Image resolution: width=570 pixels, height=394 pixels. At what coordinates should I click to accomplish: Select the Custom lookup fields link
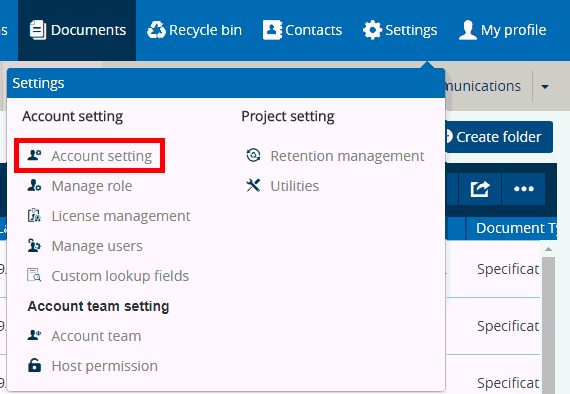pyautogui.click(x=120, y=276)
